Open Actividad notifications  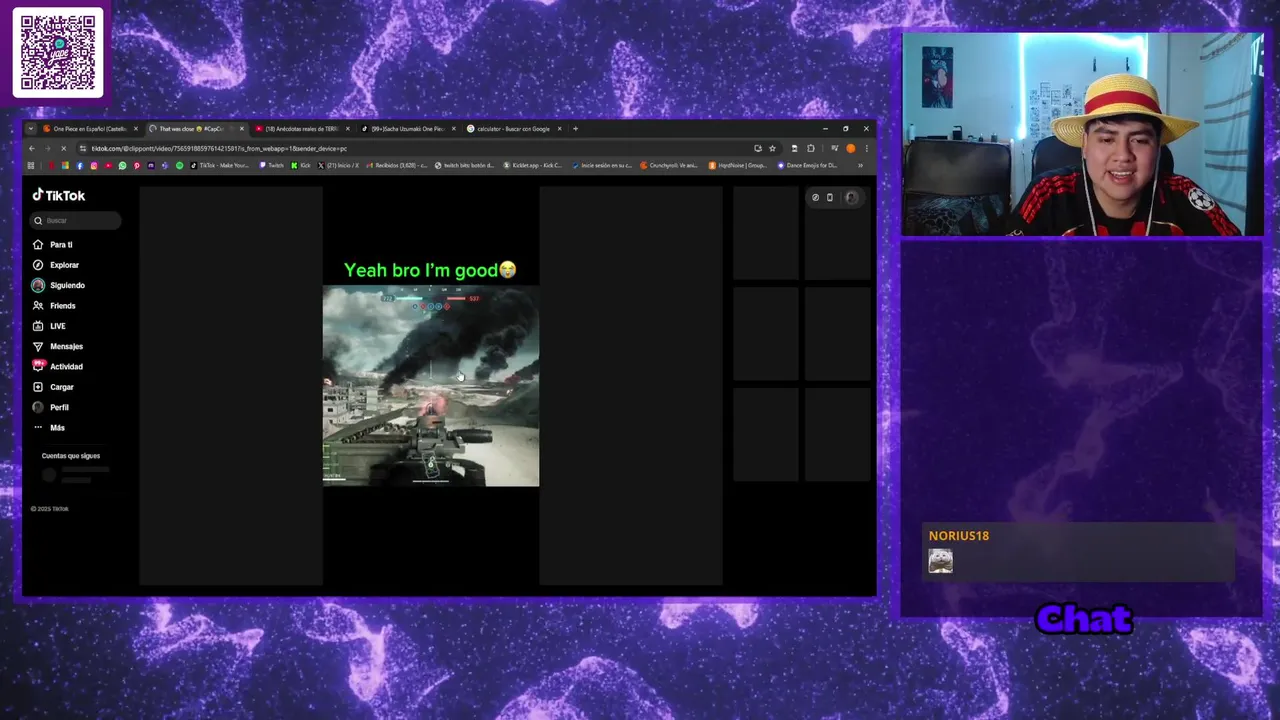click(x=58, y=367)
